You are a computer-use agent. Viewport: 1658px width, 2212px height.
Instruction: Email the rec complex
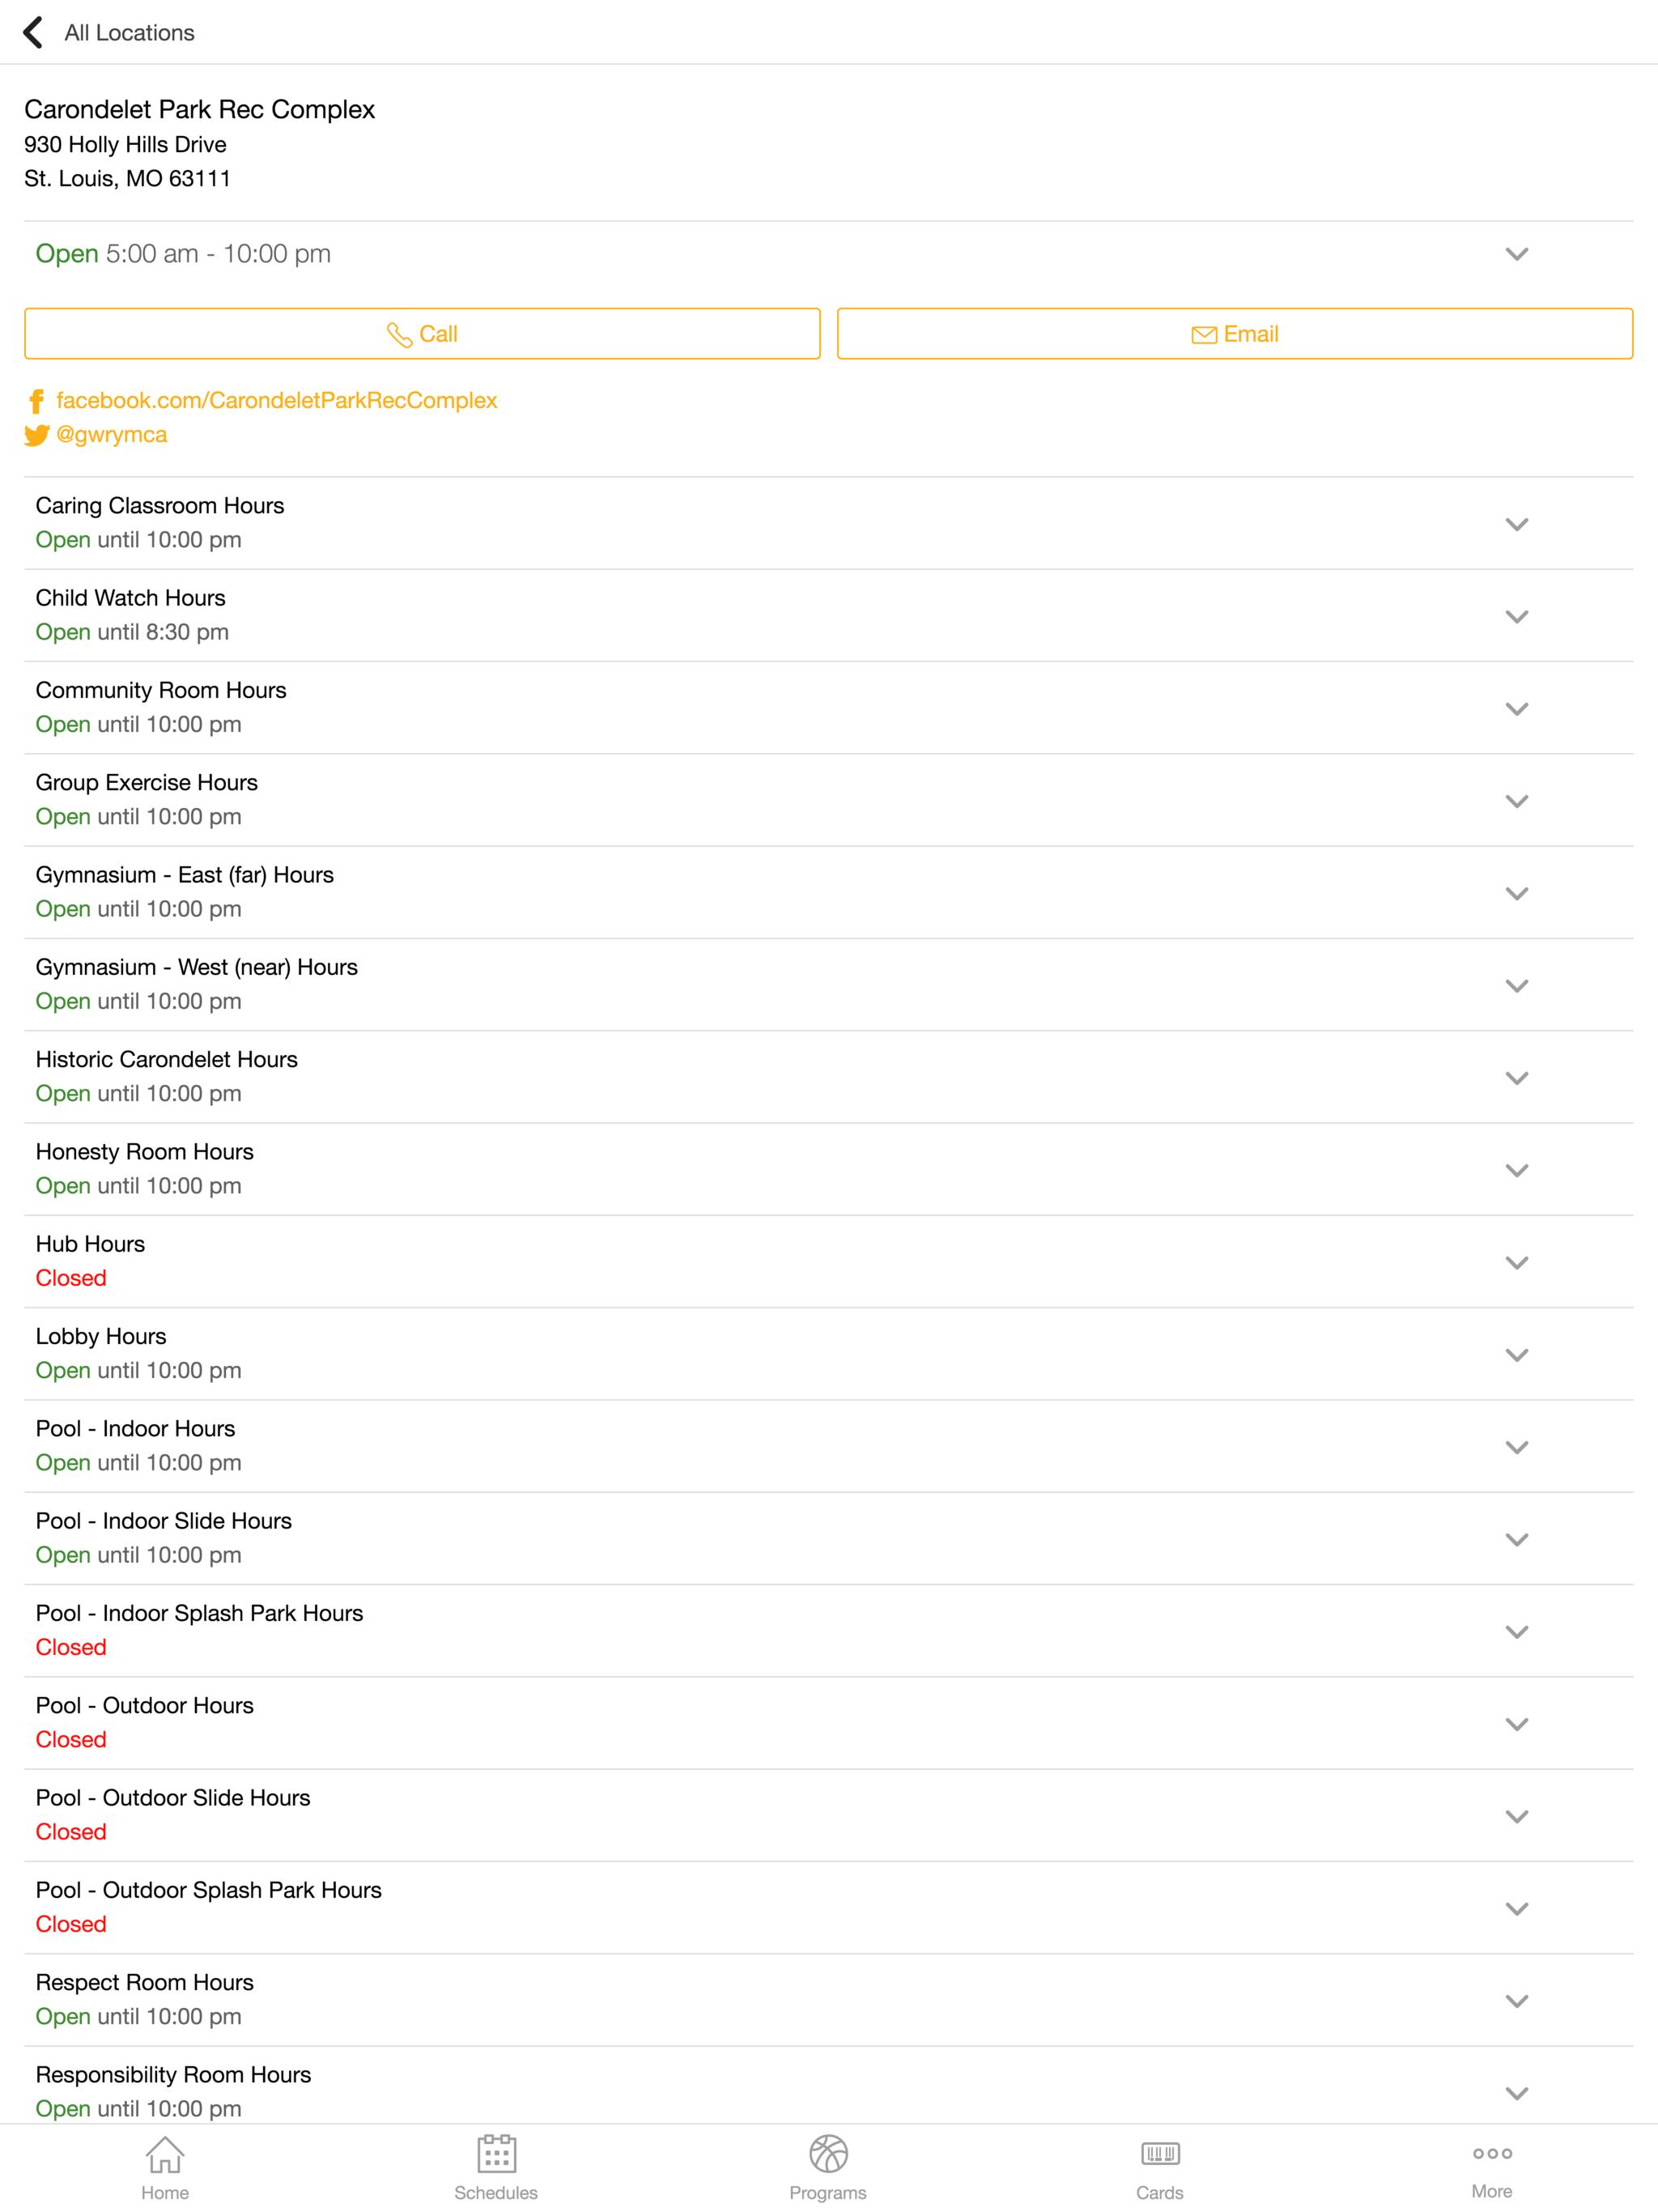coord(1235,334)
